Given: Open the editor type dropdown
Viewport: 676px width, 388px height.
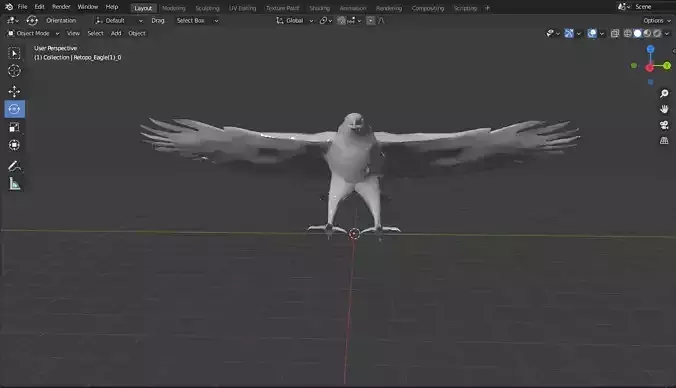Looking at the screenshot, I should 13,20.
